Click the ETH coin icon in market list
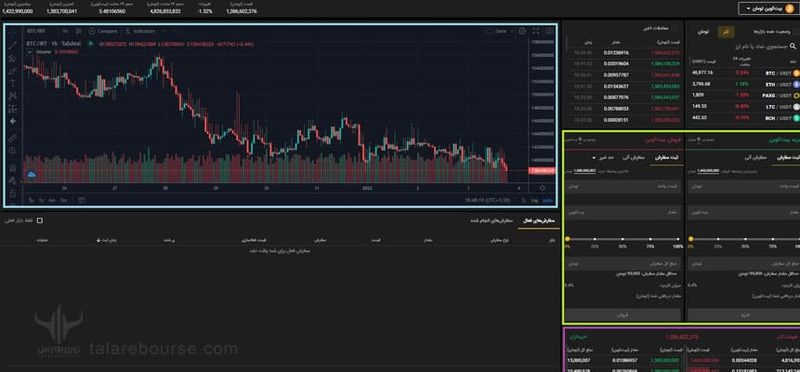Viewport: 800px width, 372px height. [x=796, y=84]
